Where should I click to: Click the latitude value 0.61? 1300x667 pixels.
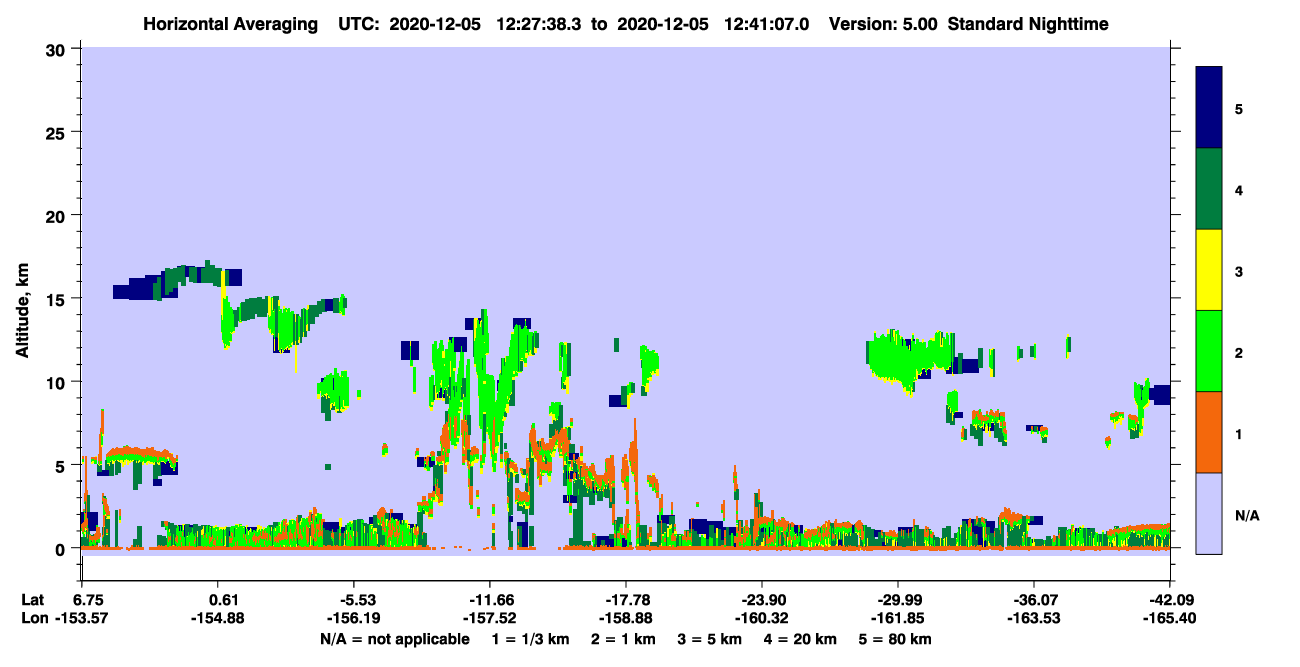(x=223, y=600)
